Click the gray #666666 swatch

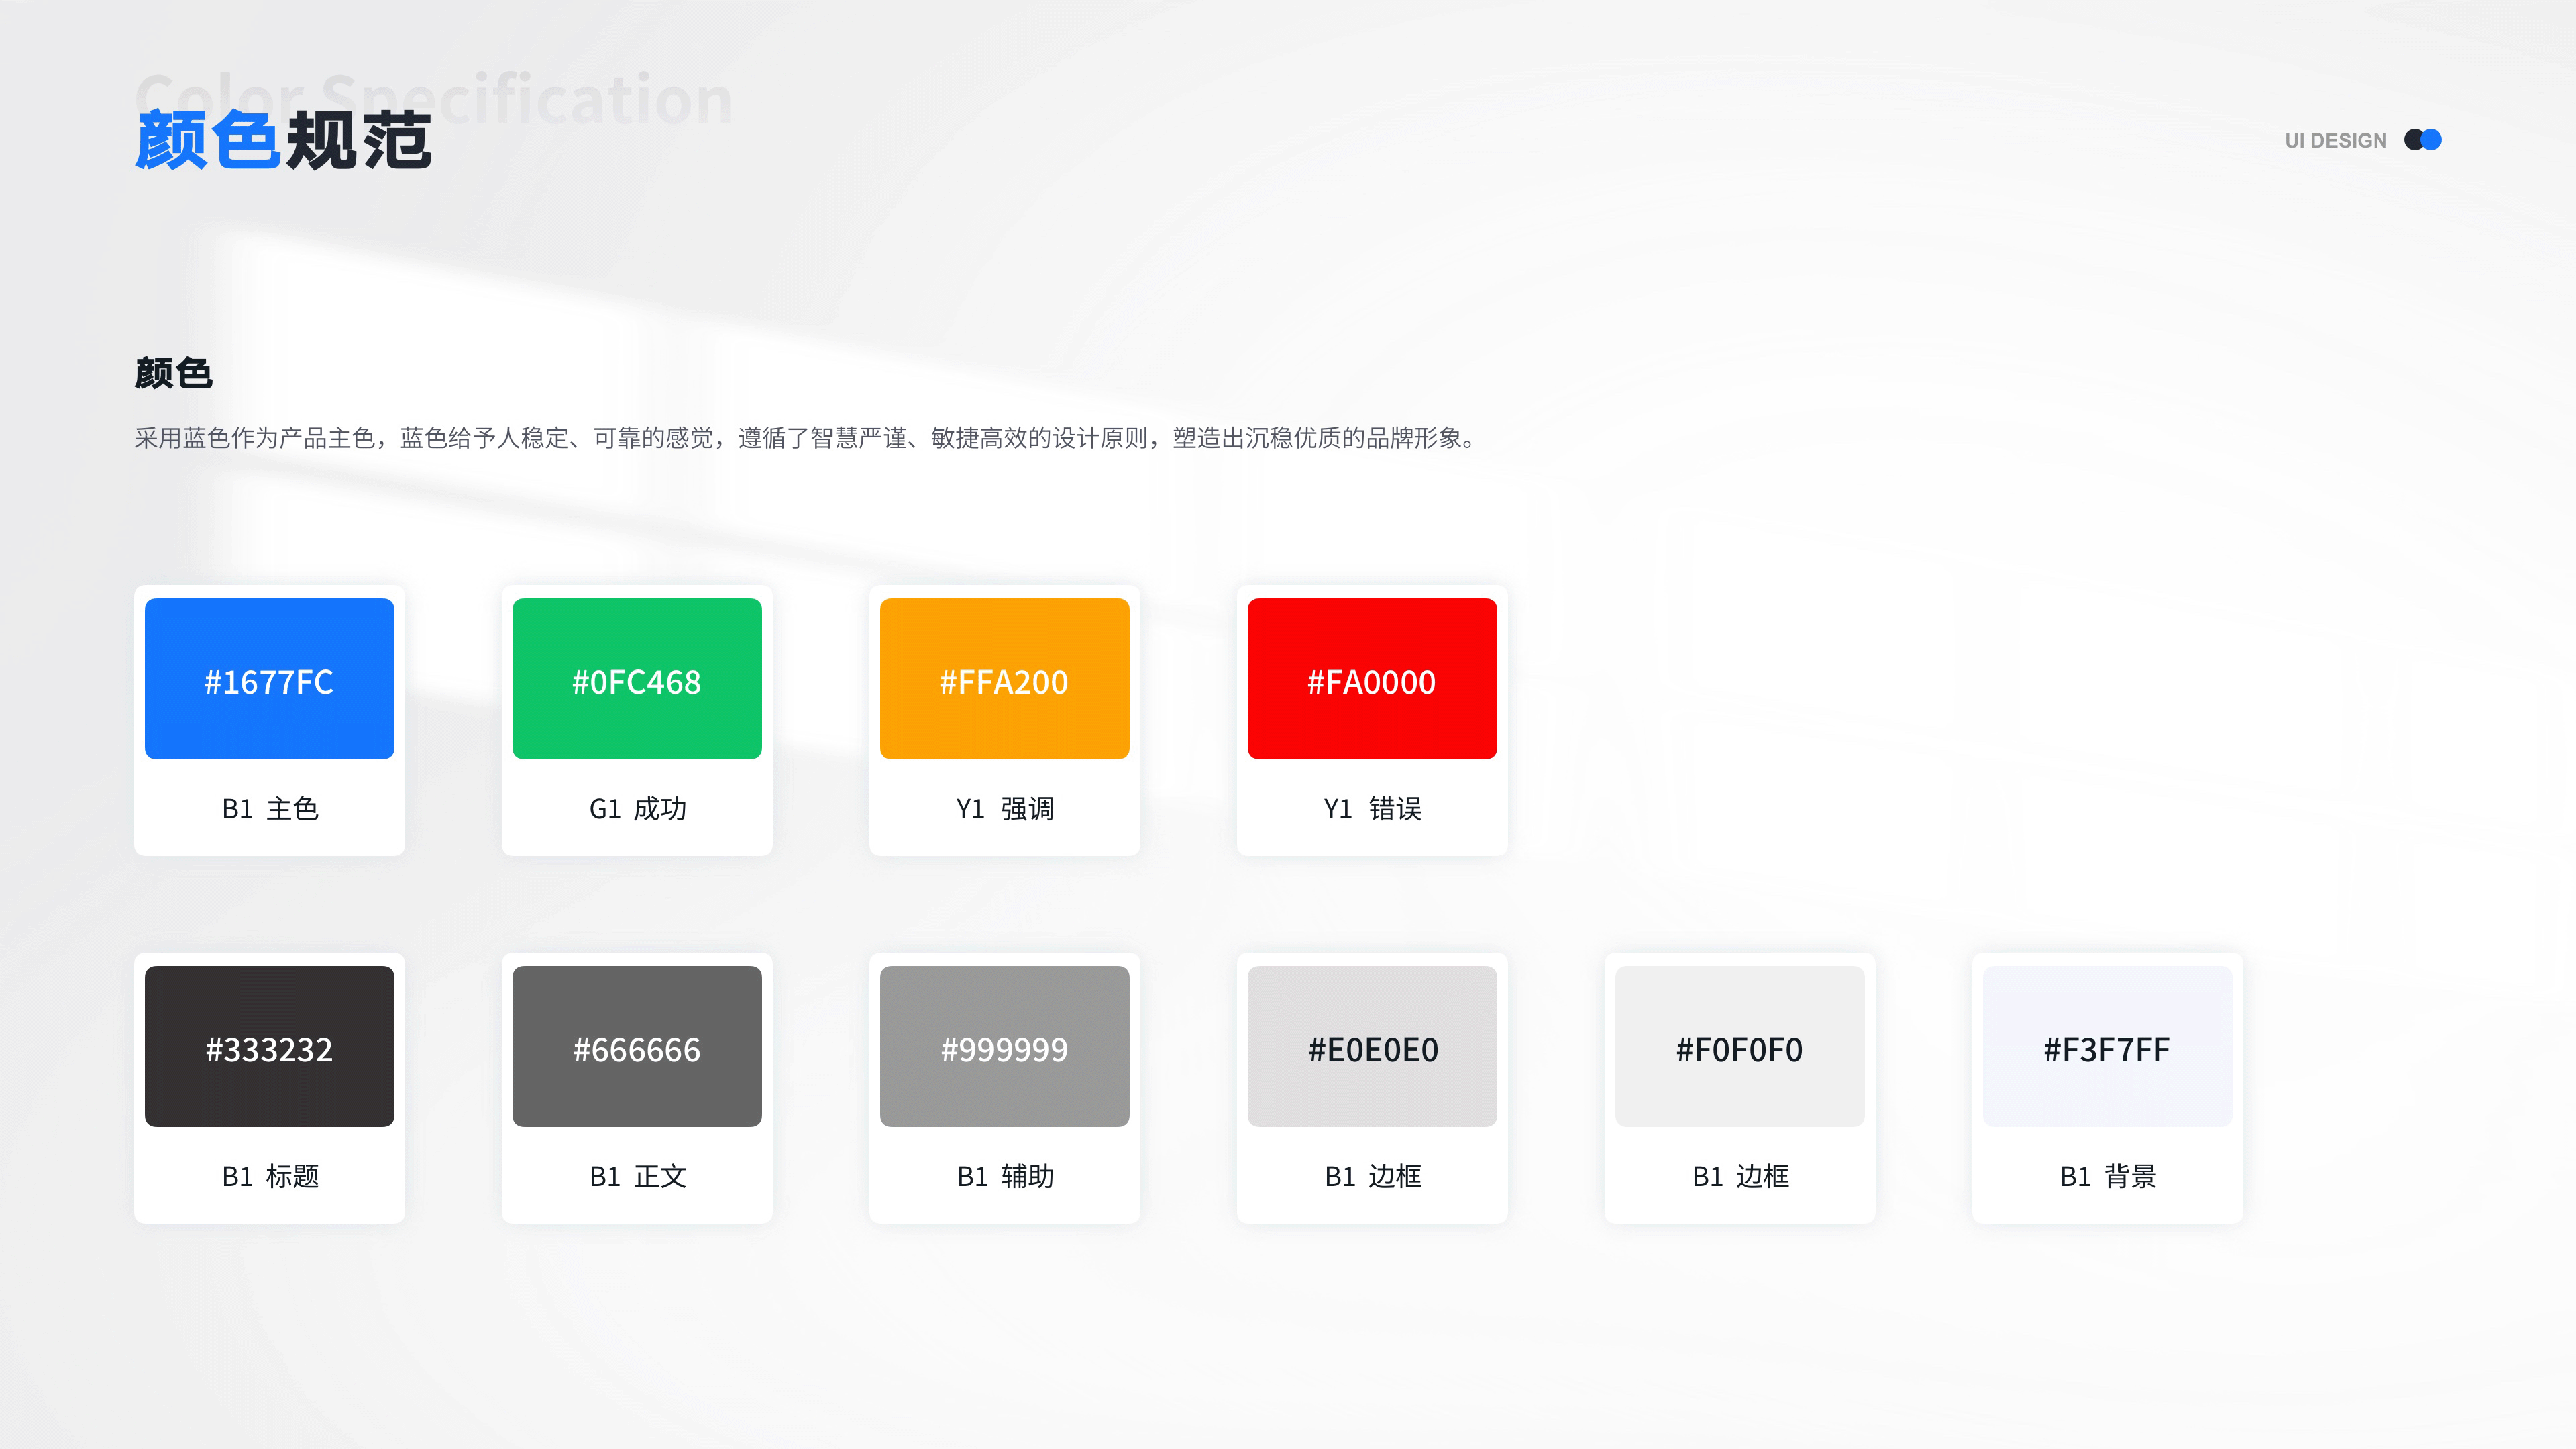636,1046
